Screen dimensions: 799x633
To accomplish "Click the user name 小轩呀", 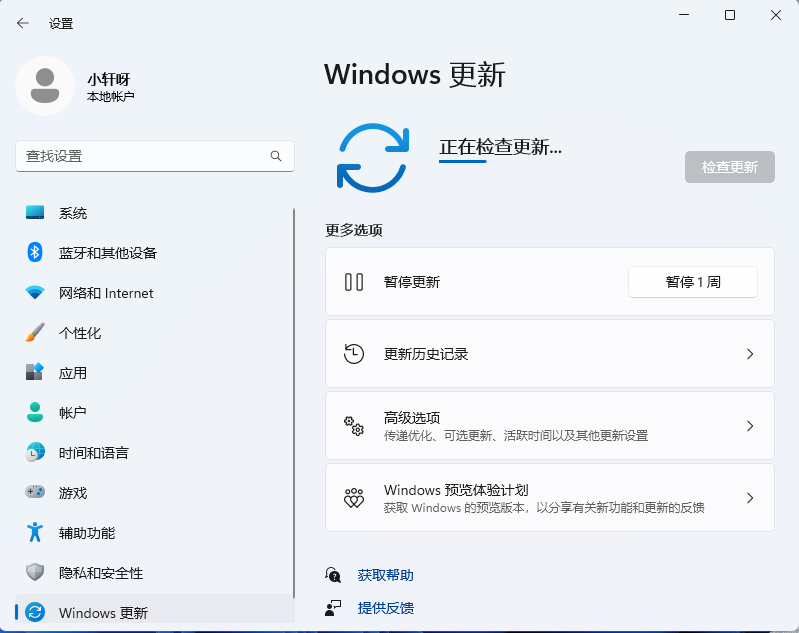I will click(109, 79).
